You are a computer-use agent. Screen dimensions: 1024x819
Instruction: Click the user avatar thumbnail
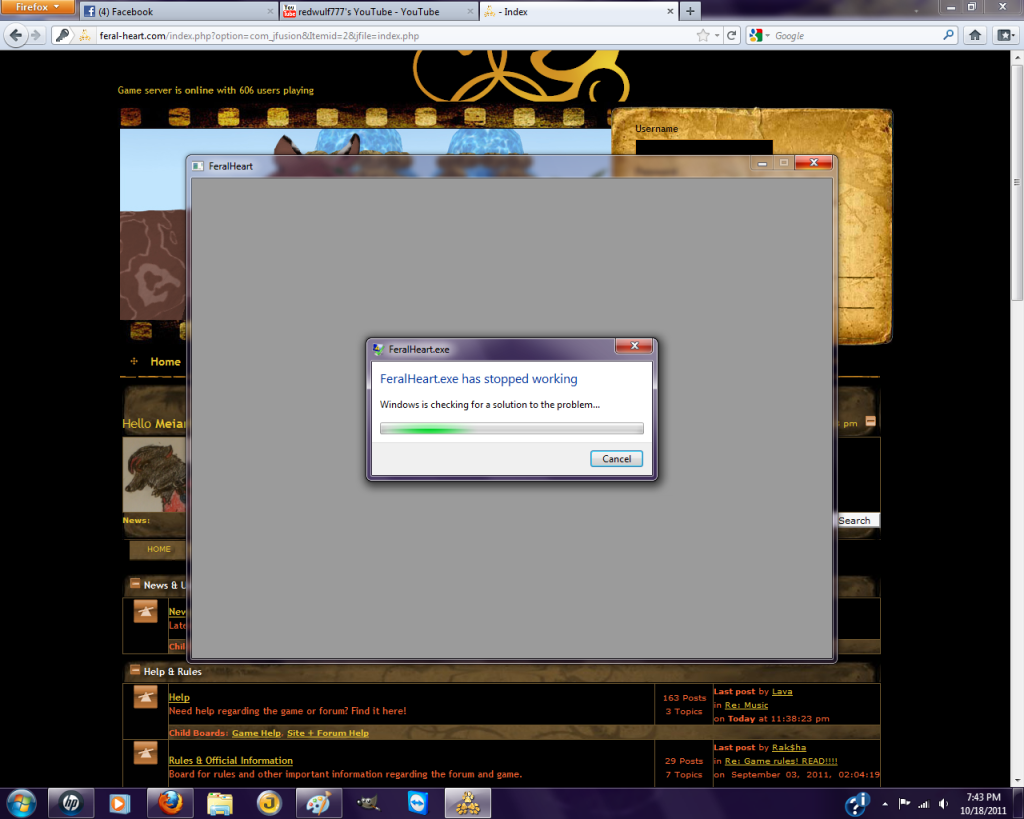click(155, 475)
